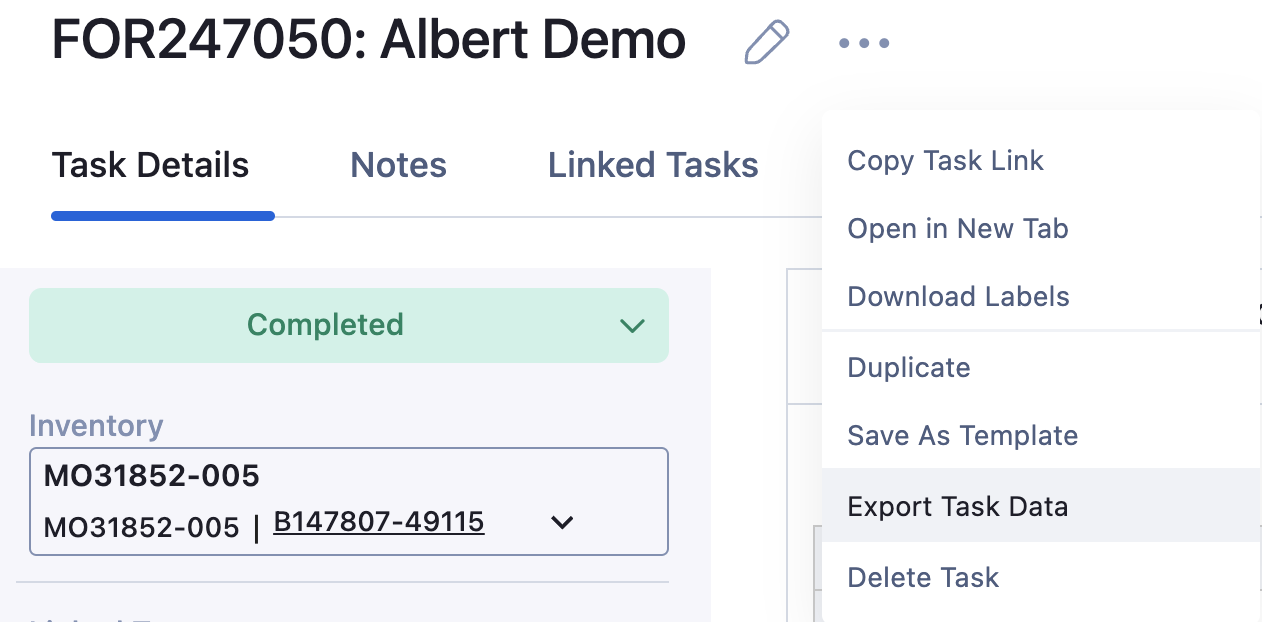
Task: Click the FOR247050: Albert Demo title
Action: pyautogui.click(x=369, y=41)
